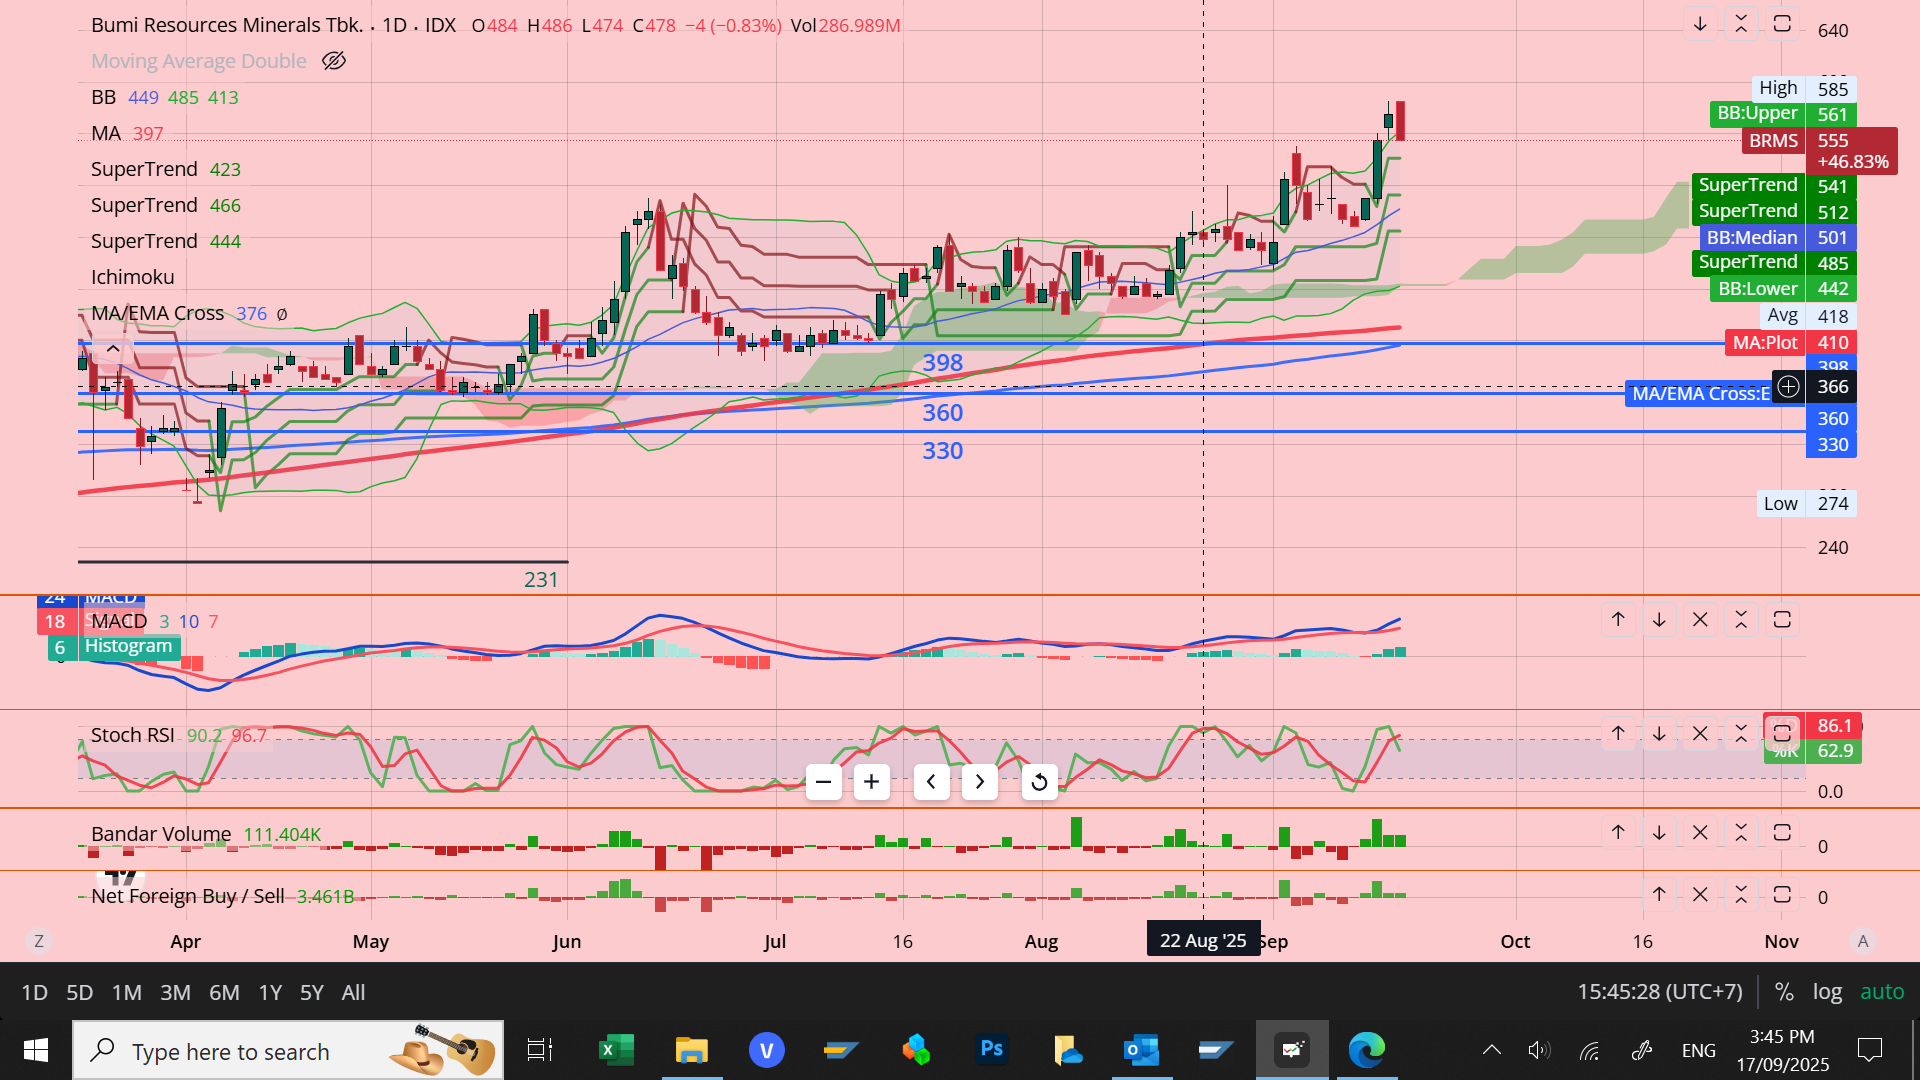Move the Bandar Volume pane down
This screenshot has width=1920, height=1080.
pyautogui.click(x=1659, y=833)
